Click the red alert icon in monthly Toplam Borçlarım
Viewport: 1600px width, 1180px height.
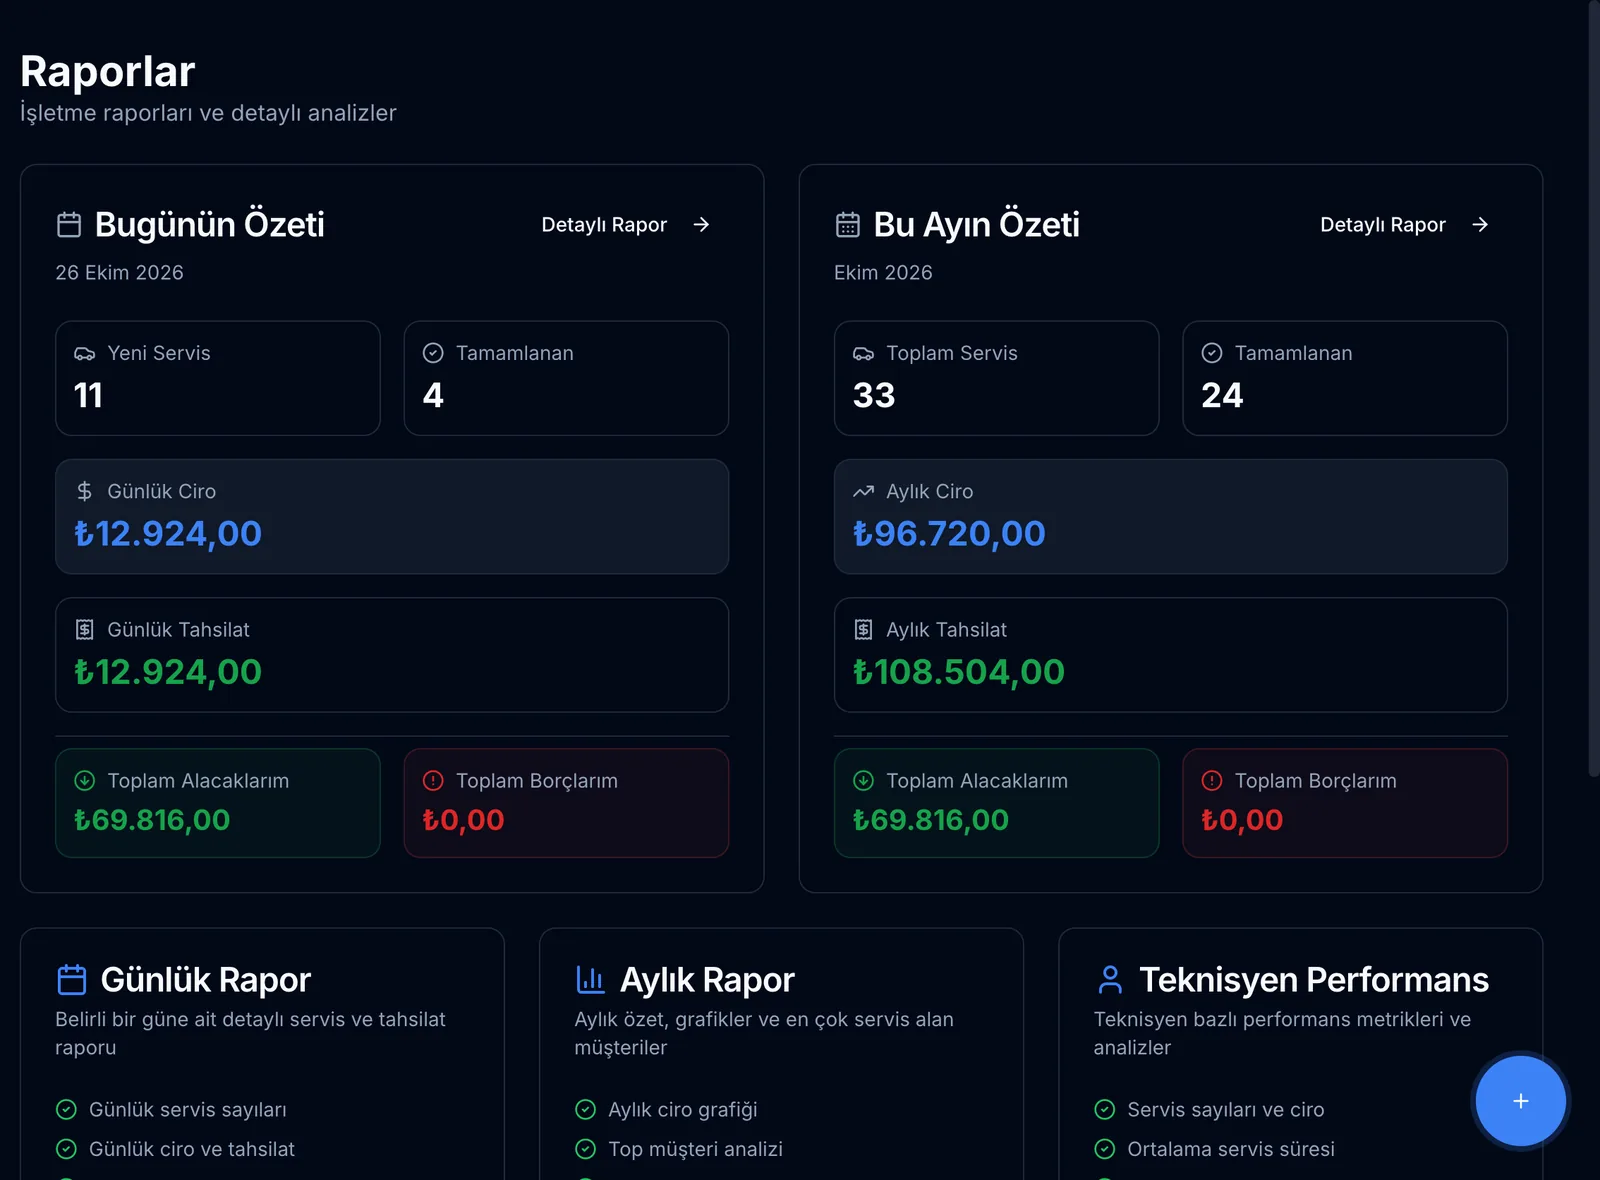[1212, 780]
